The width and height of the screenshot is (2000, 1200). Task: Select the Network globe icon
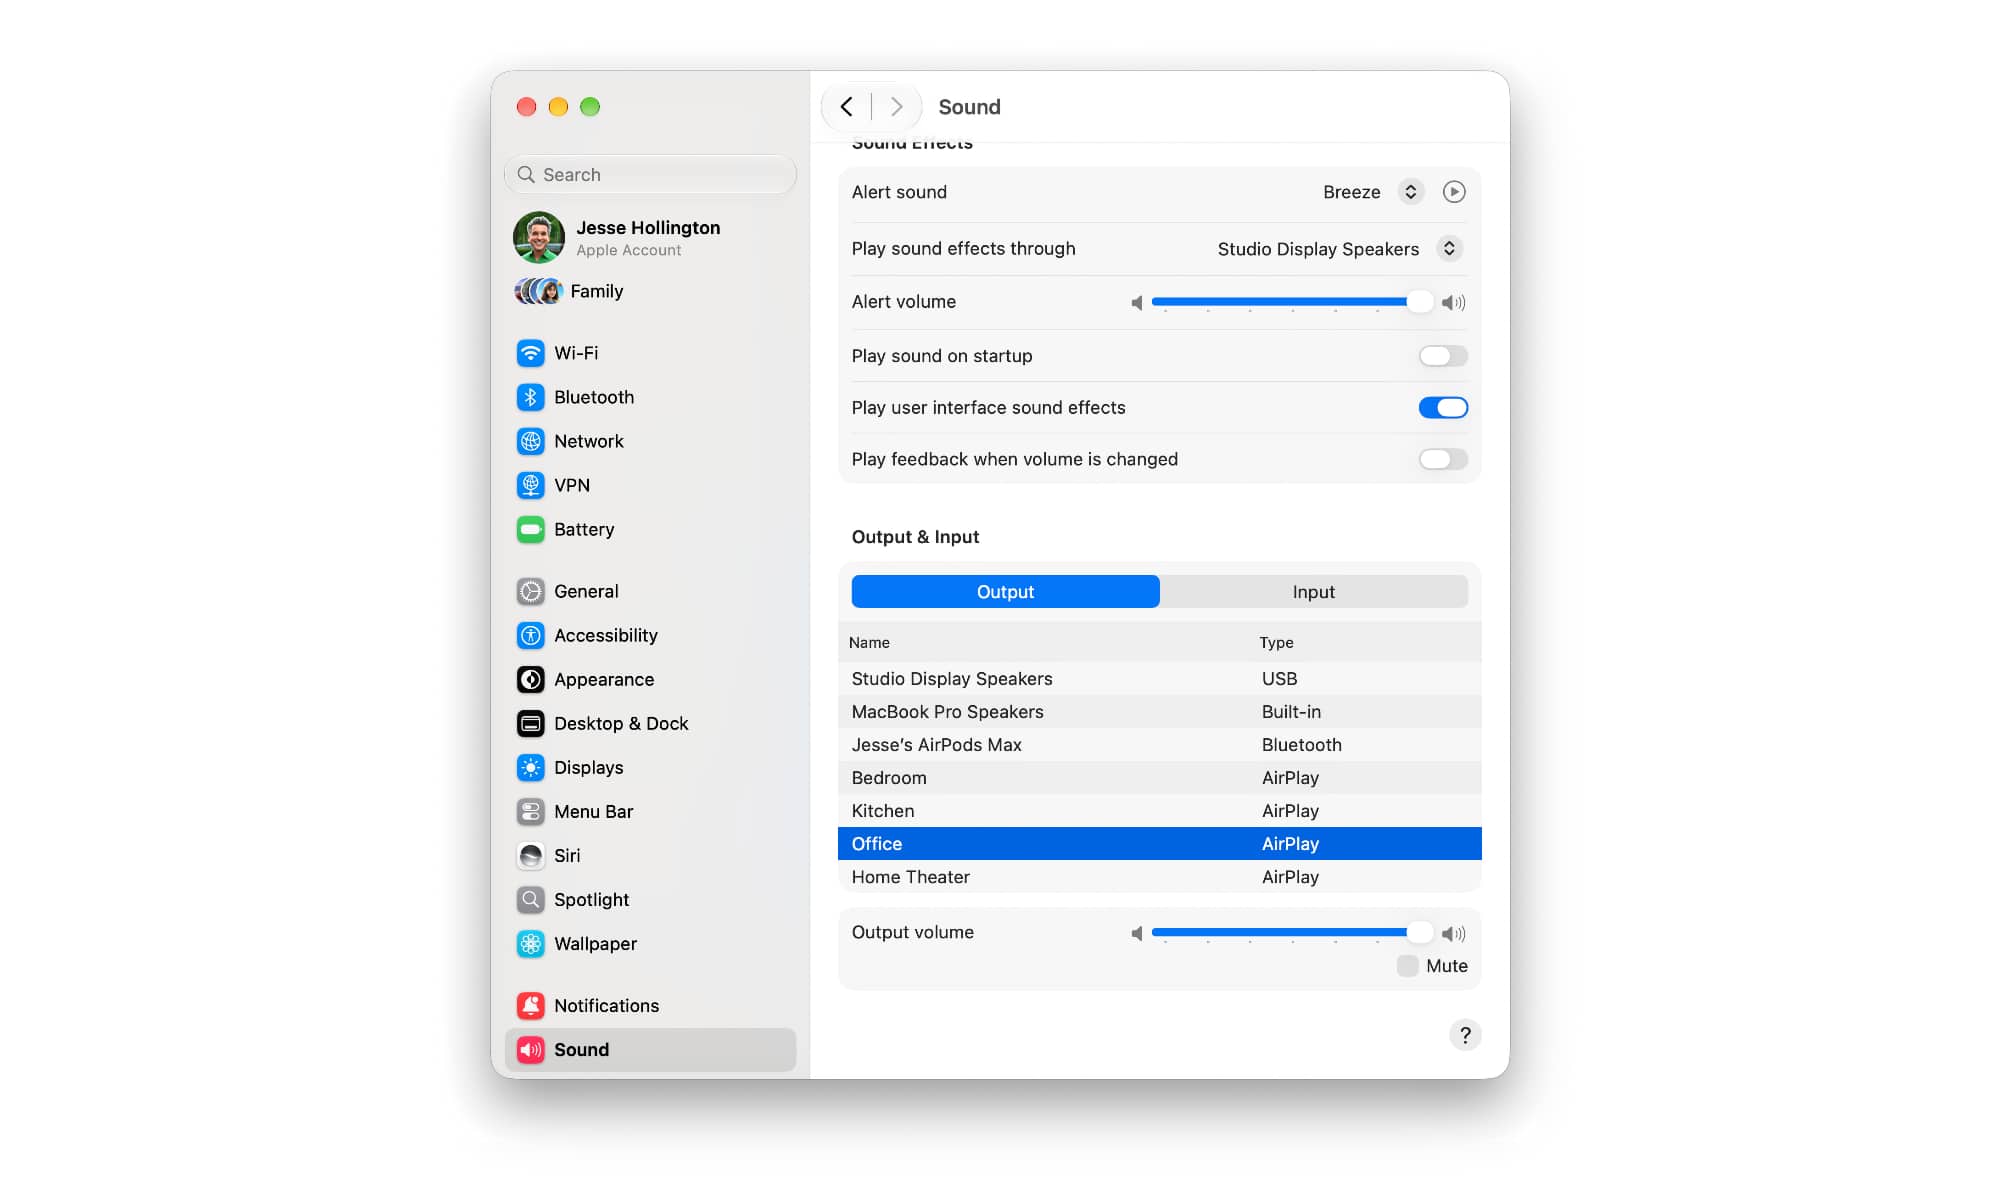(530, 441)
